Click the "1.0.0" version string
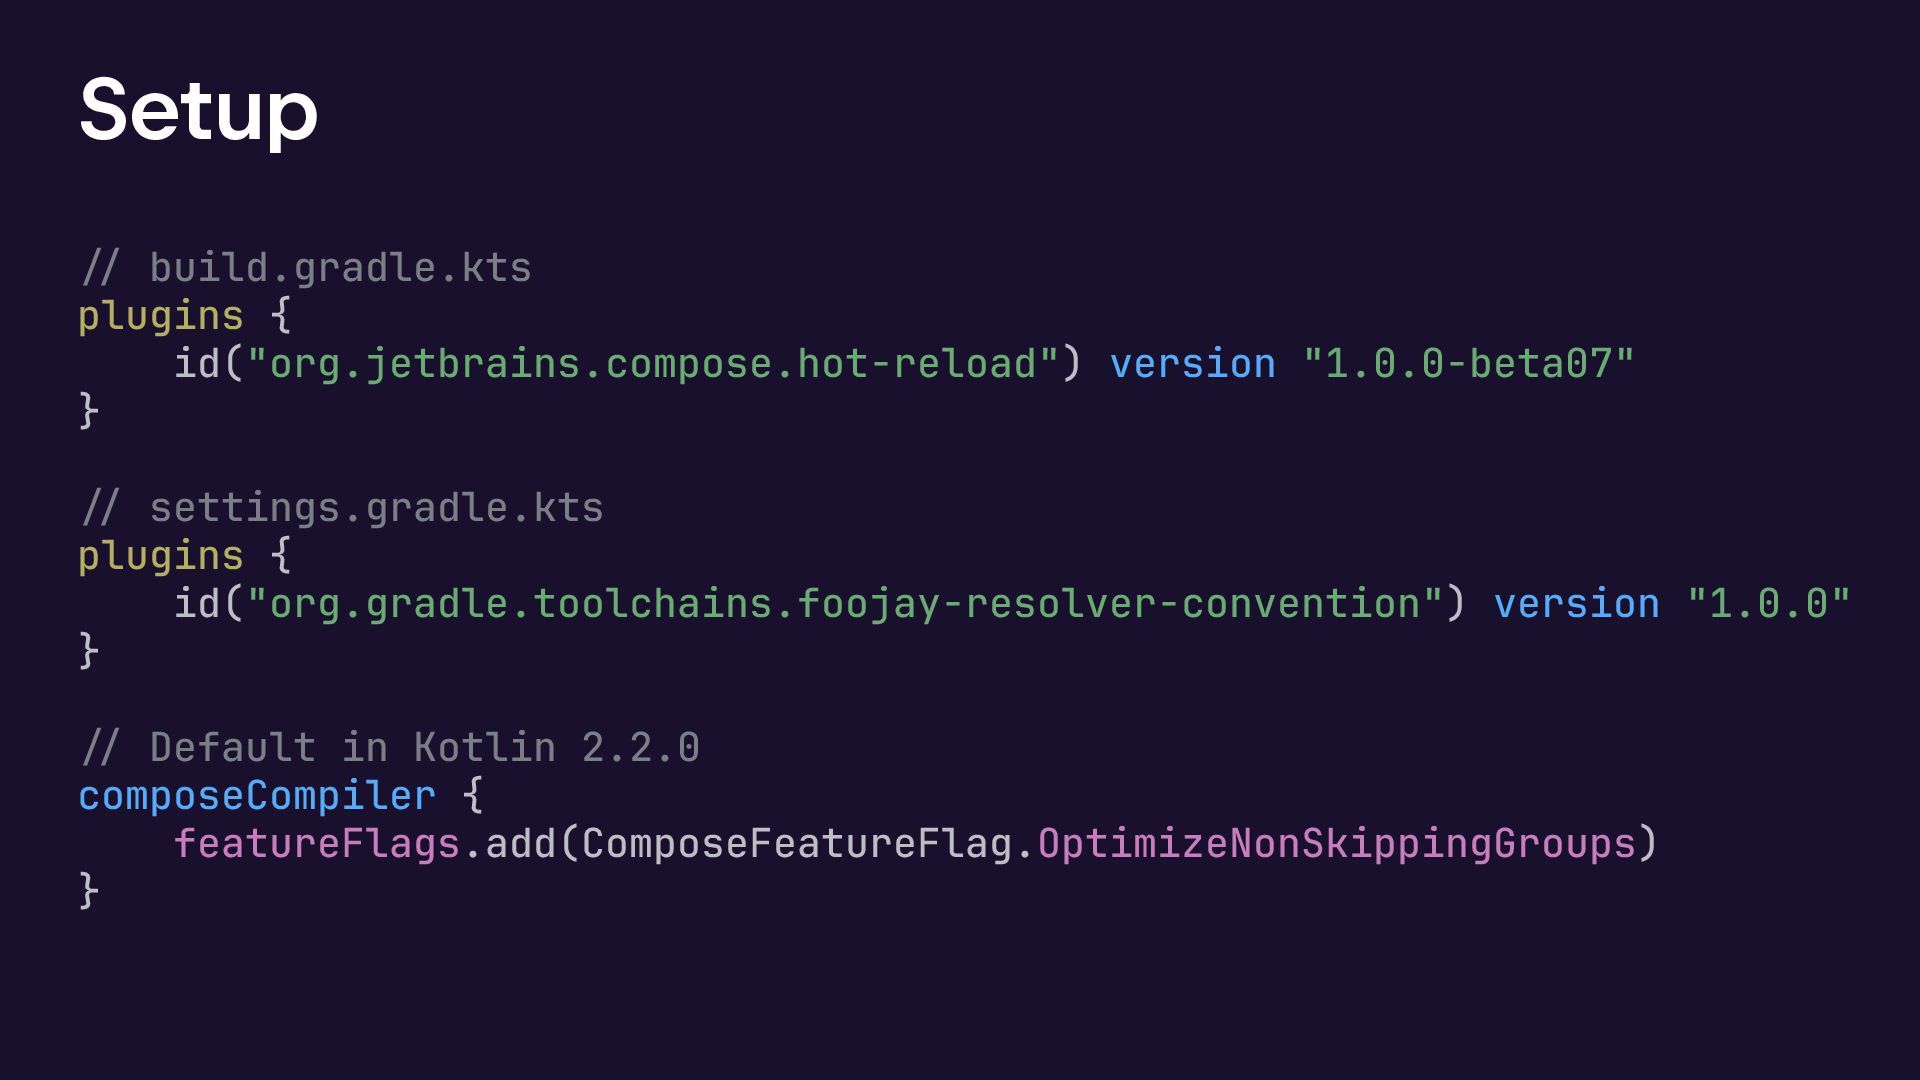 pos(1768,604)
